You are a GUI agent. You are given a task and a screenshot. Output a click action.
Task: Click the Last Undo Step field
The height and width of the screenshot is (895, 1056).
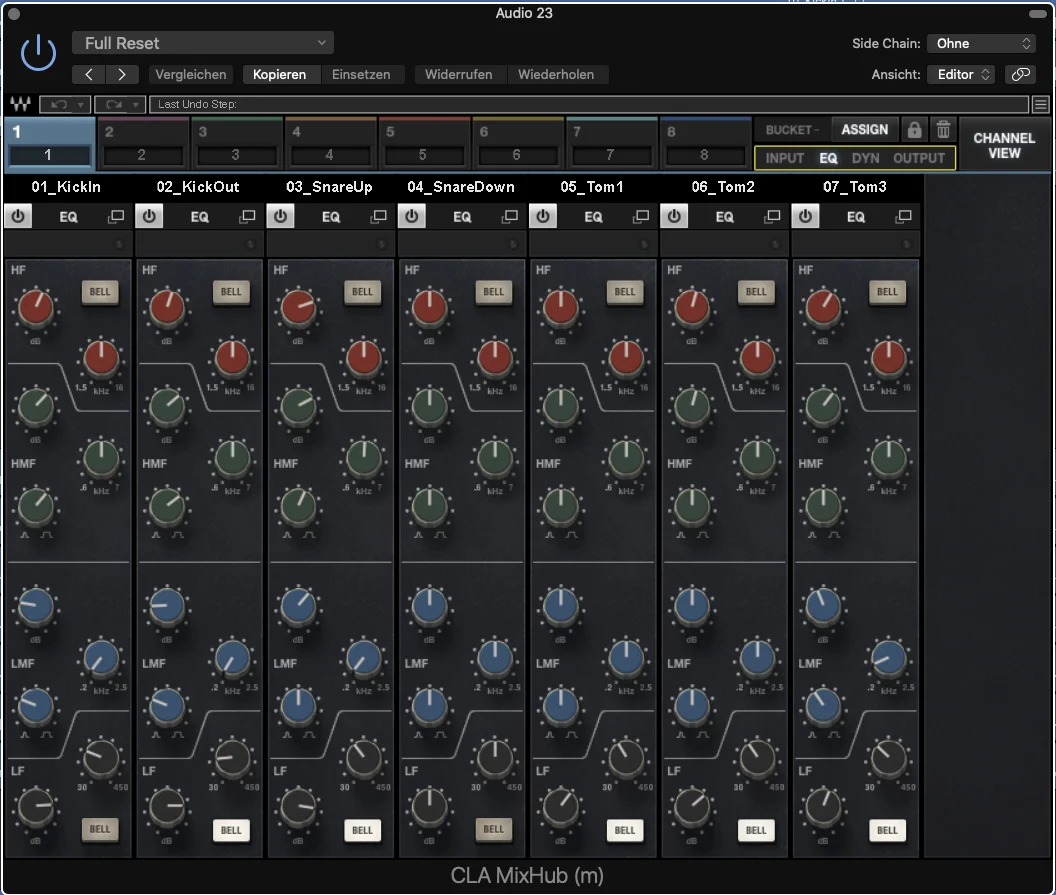click(x=589, y=104)
